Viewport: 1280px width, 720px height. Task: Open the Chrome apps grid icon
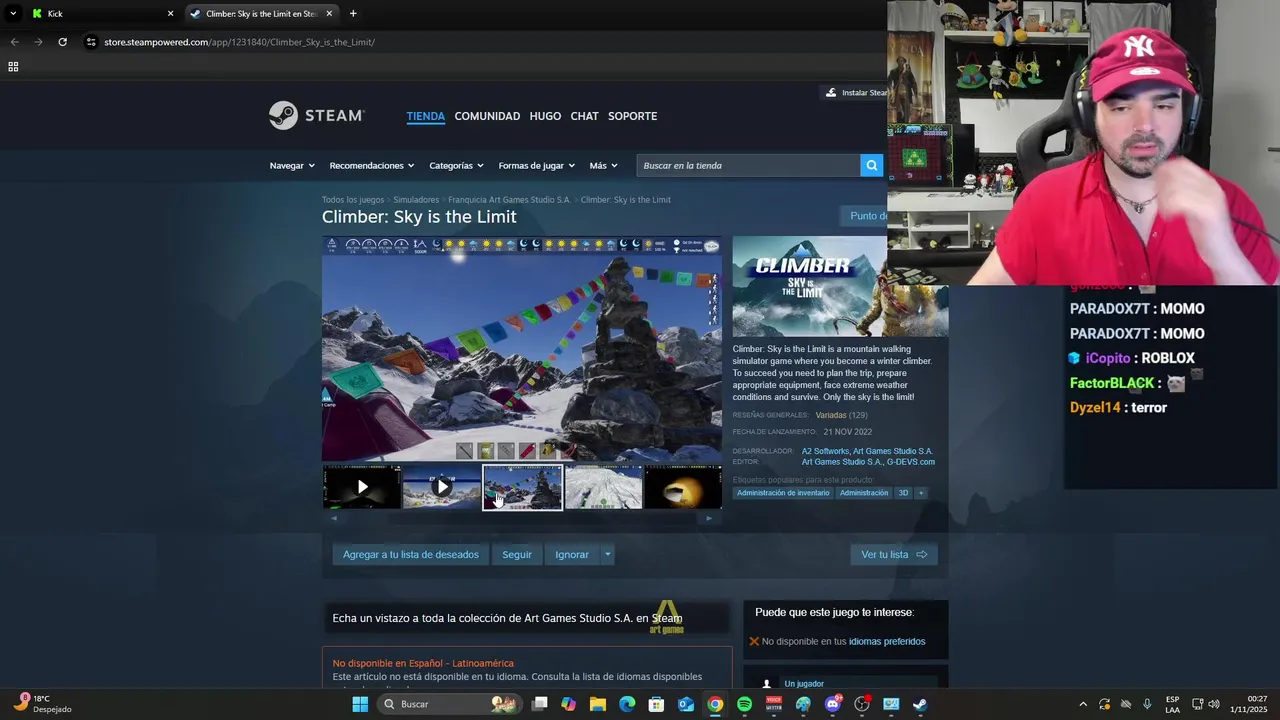pyautogui.click(x=13, y=67)
